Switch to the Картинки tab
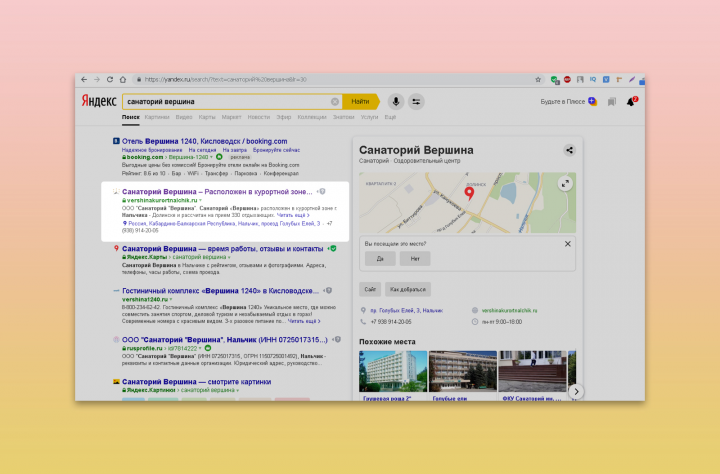Screen dimensions: 720x474 (157, 117)
